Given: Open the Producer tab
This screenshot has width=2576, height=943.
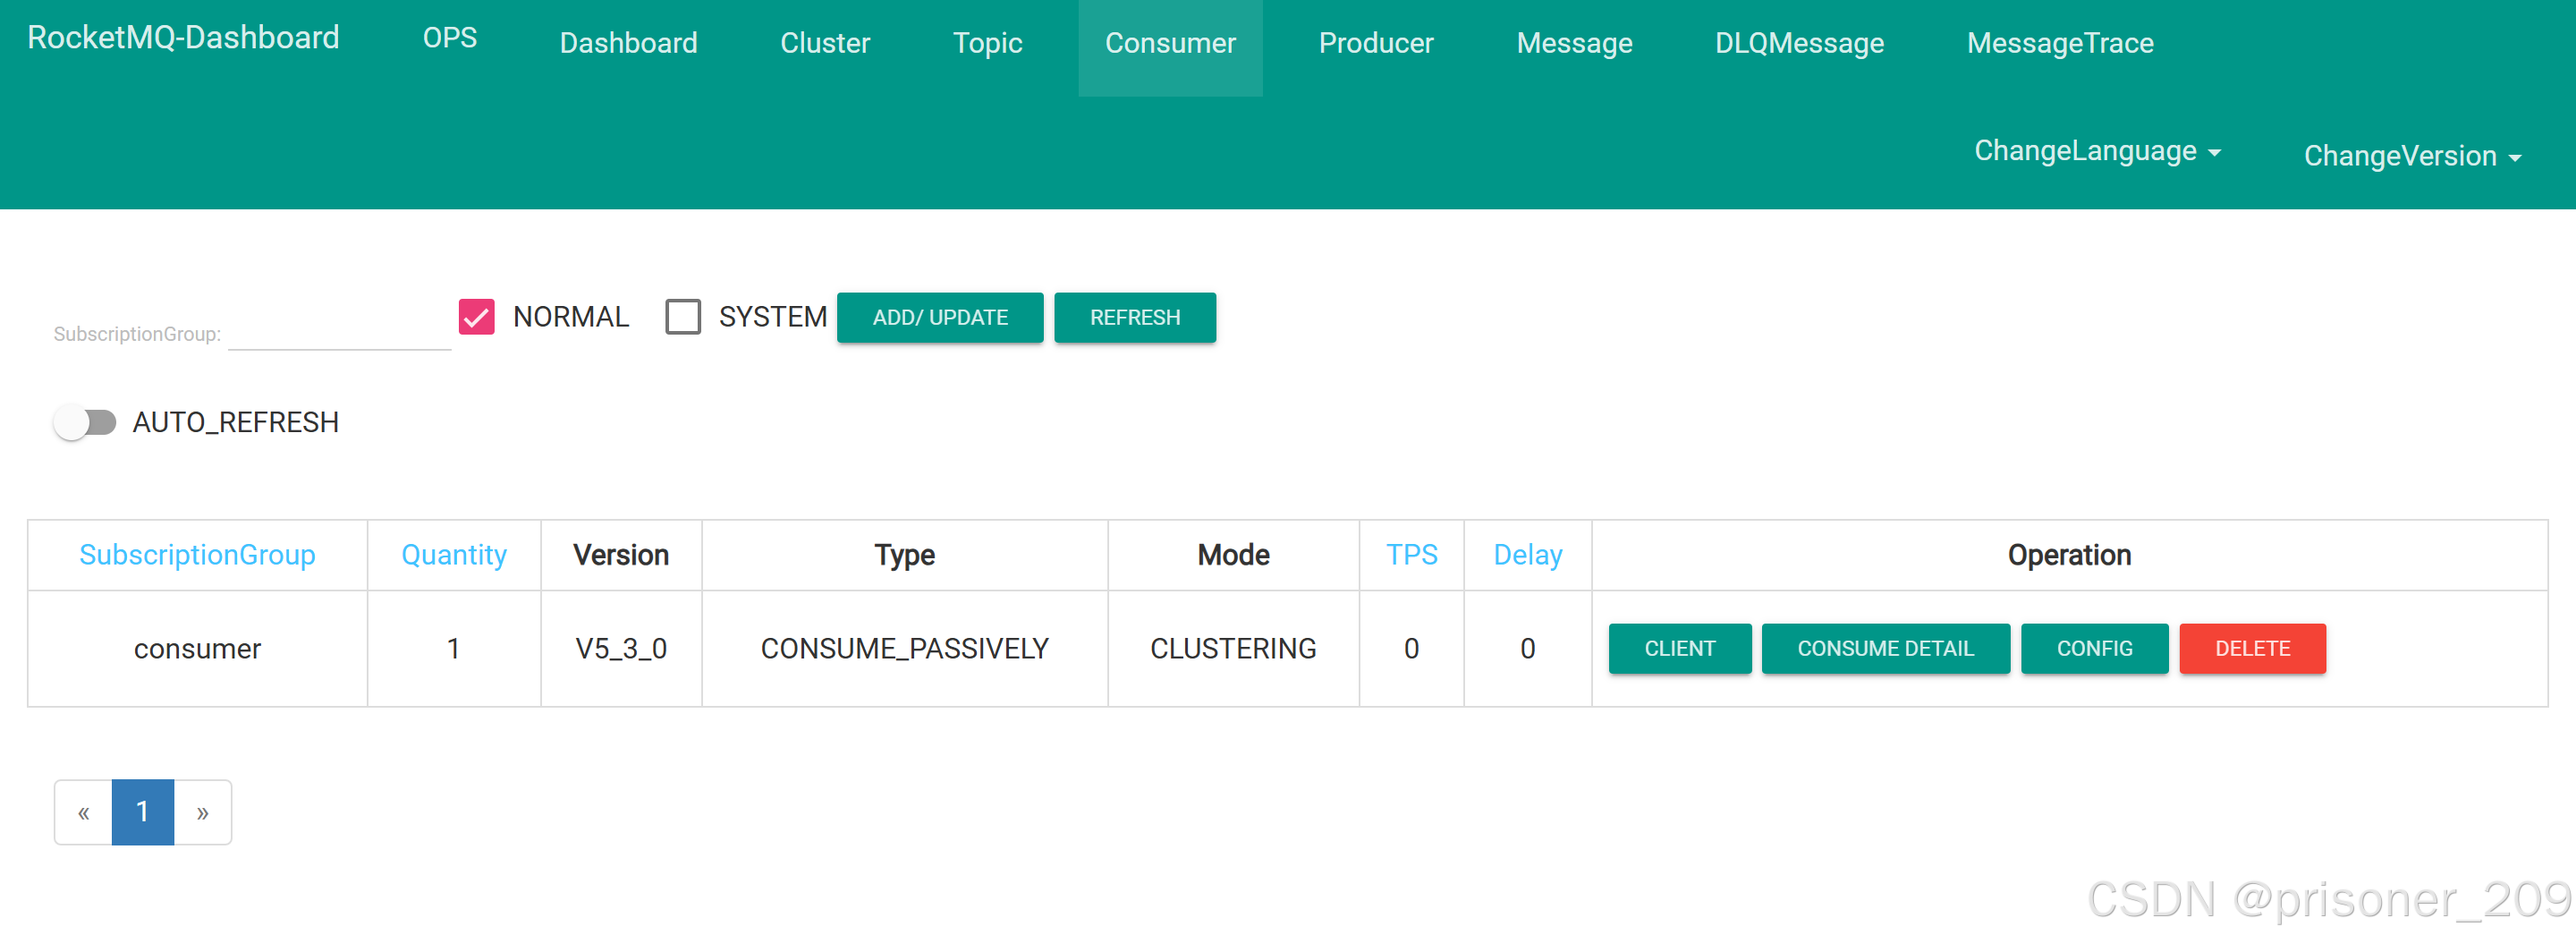Looking at the screenshot, I should point(1376,43).
